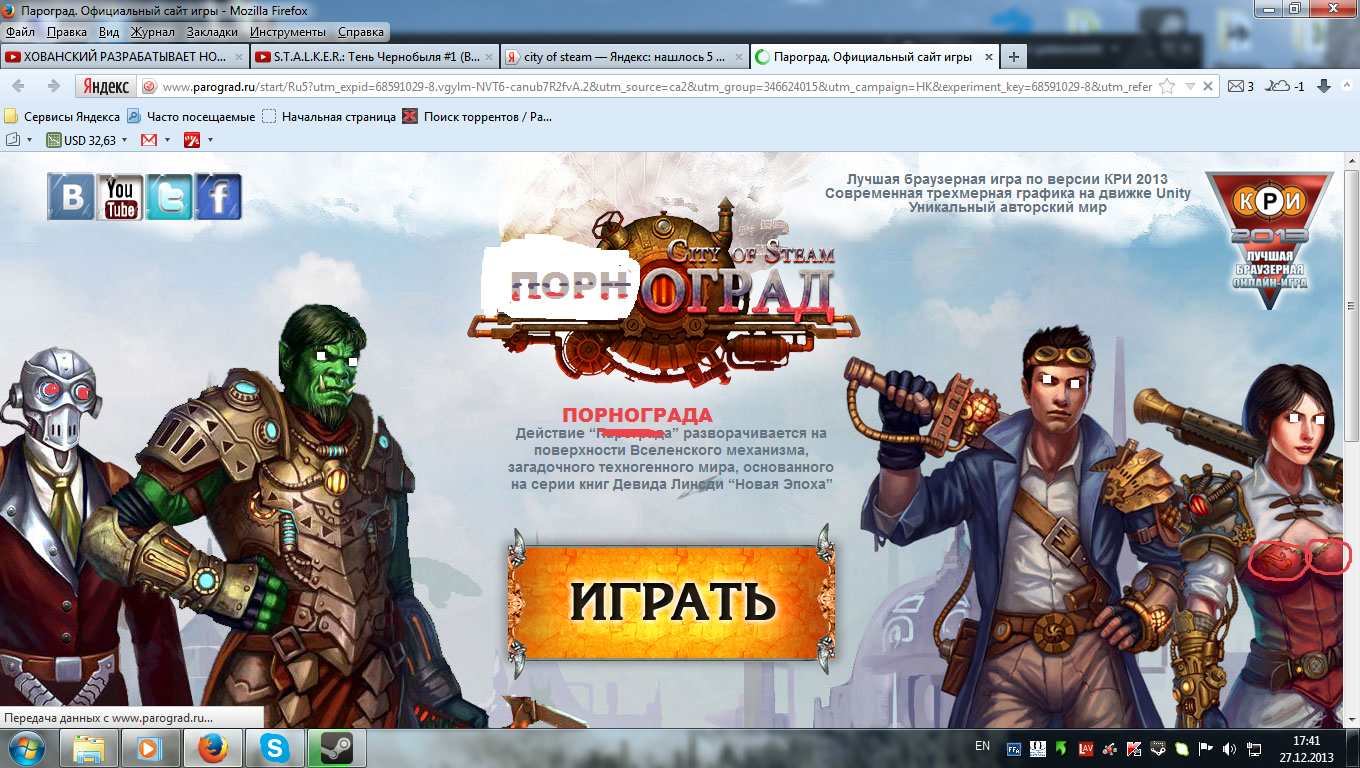Close the S.T.A.L.K.E.R. tab

[x=488, y=57]
